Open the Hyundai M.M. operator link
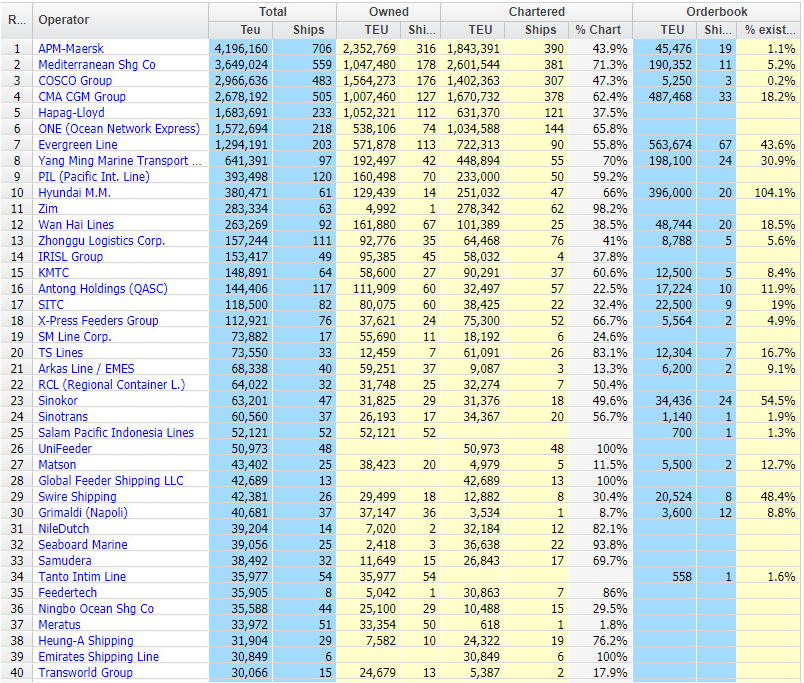The height and width of the screenshot is (683, 804). 74,193
